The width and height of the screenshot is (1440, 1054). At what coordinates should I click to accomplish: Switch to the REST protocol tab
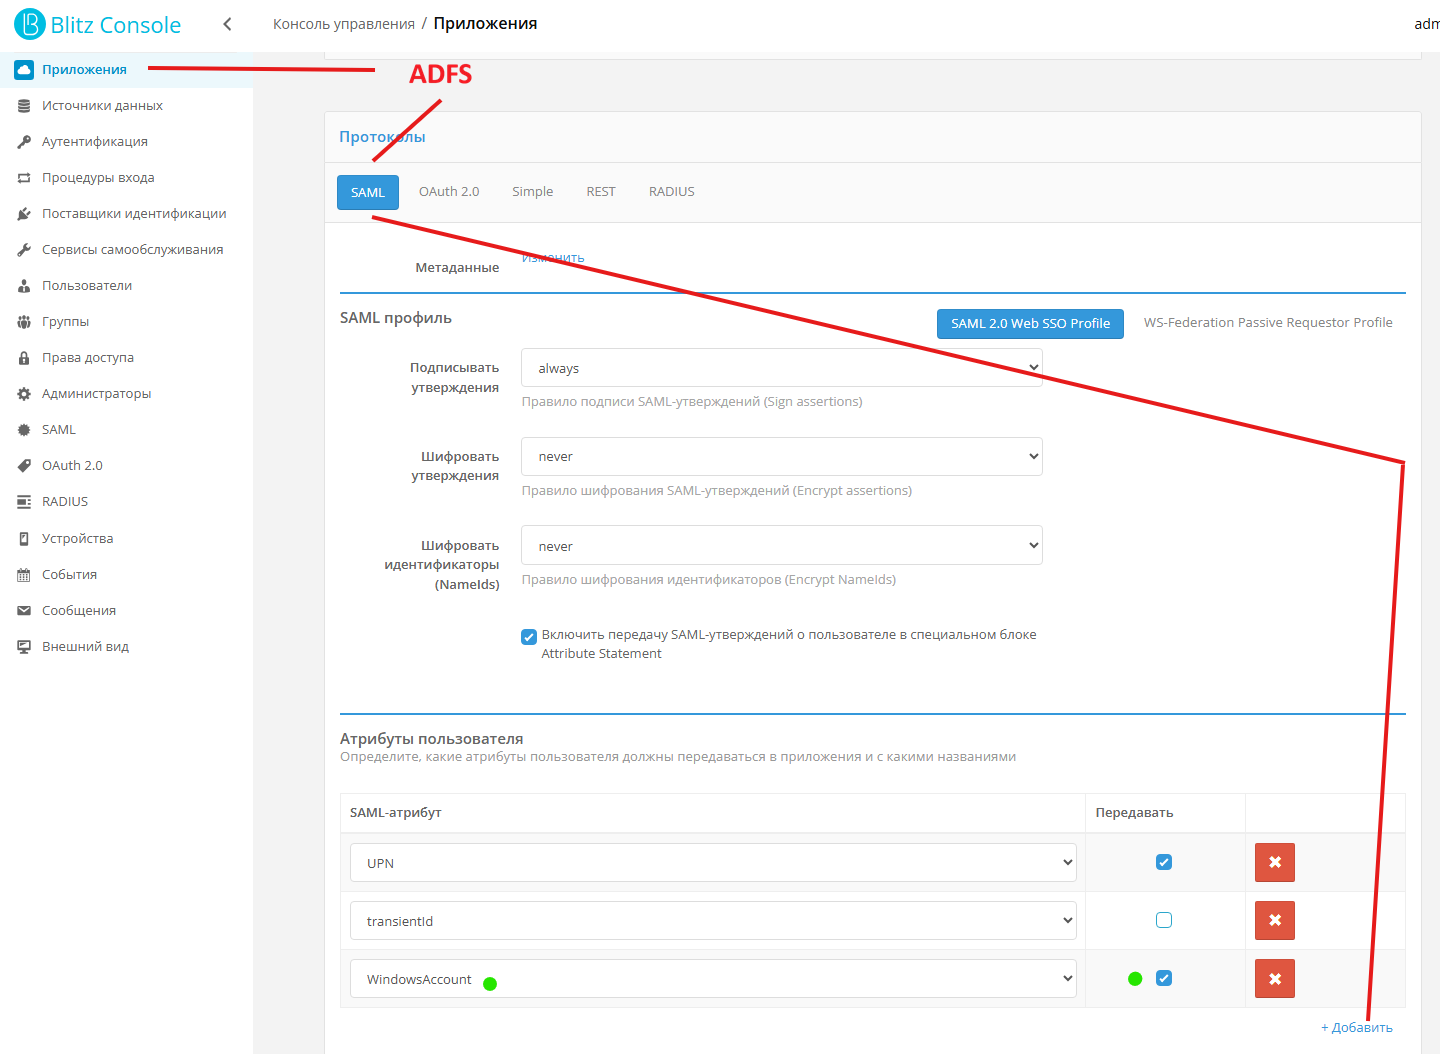click(x=601, y=192)
